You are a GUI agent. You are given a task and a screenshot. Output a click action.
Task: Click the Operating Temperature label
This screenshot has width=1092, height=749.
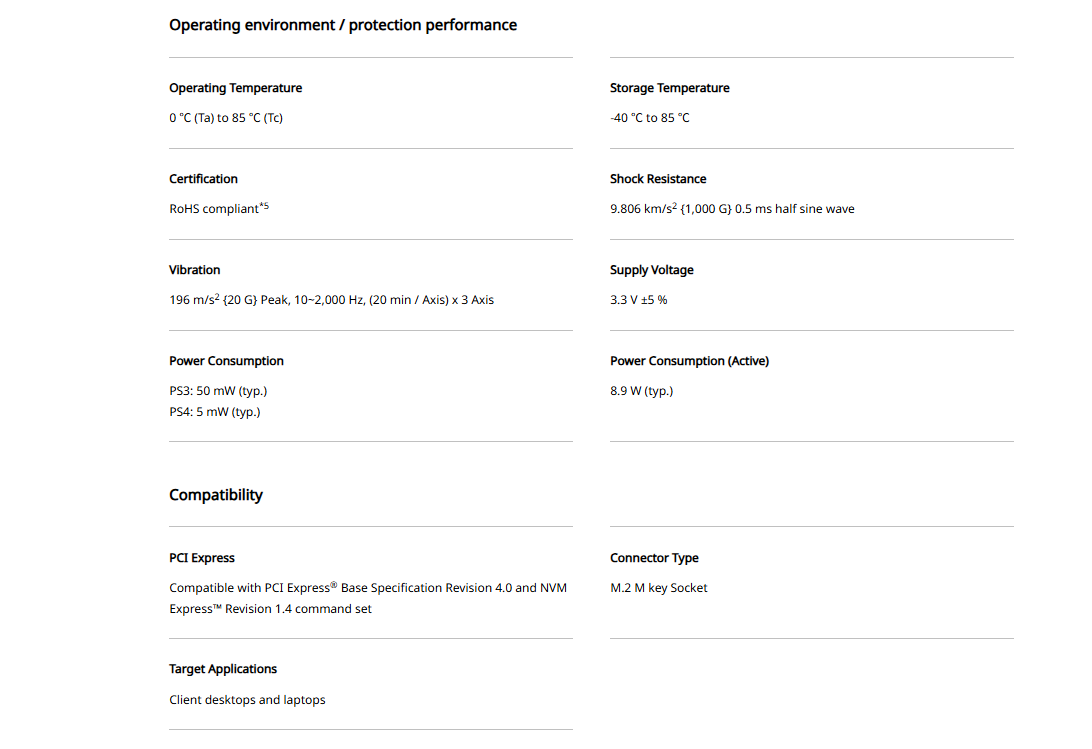coord(235,88)
